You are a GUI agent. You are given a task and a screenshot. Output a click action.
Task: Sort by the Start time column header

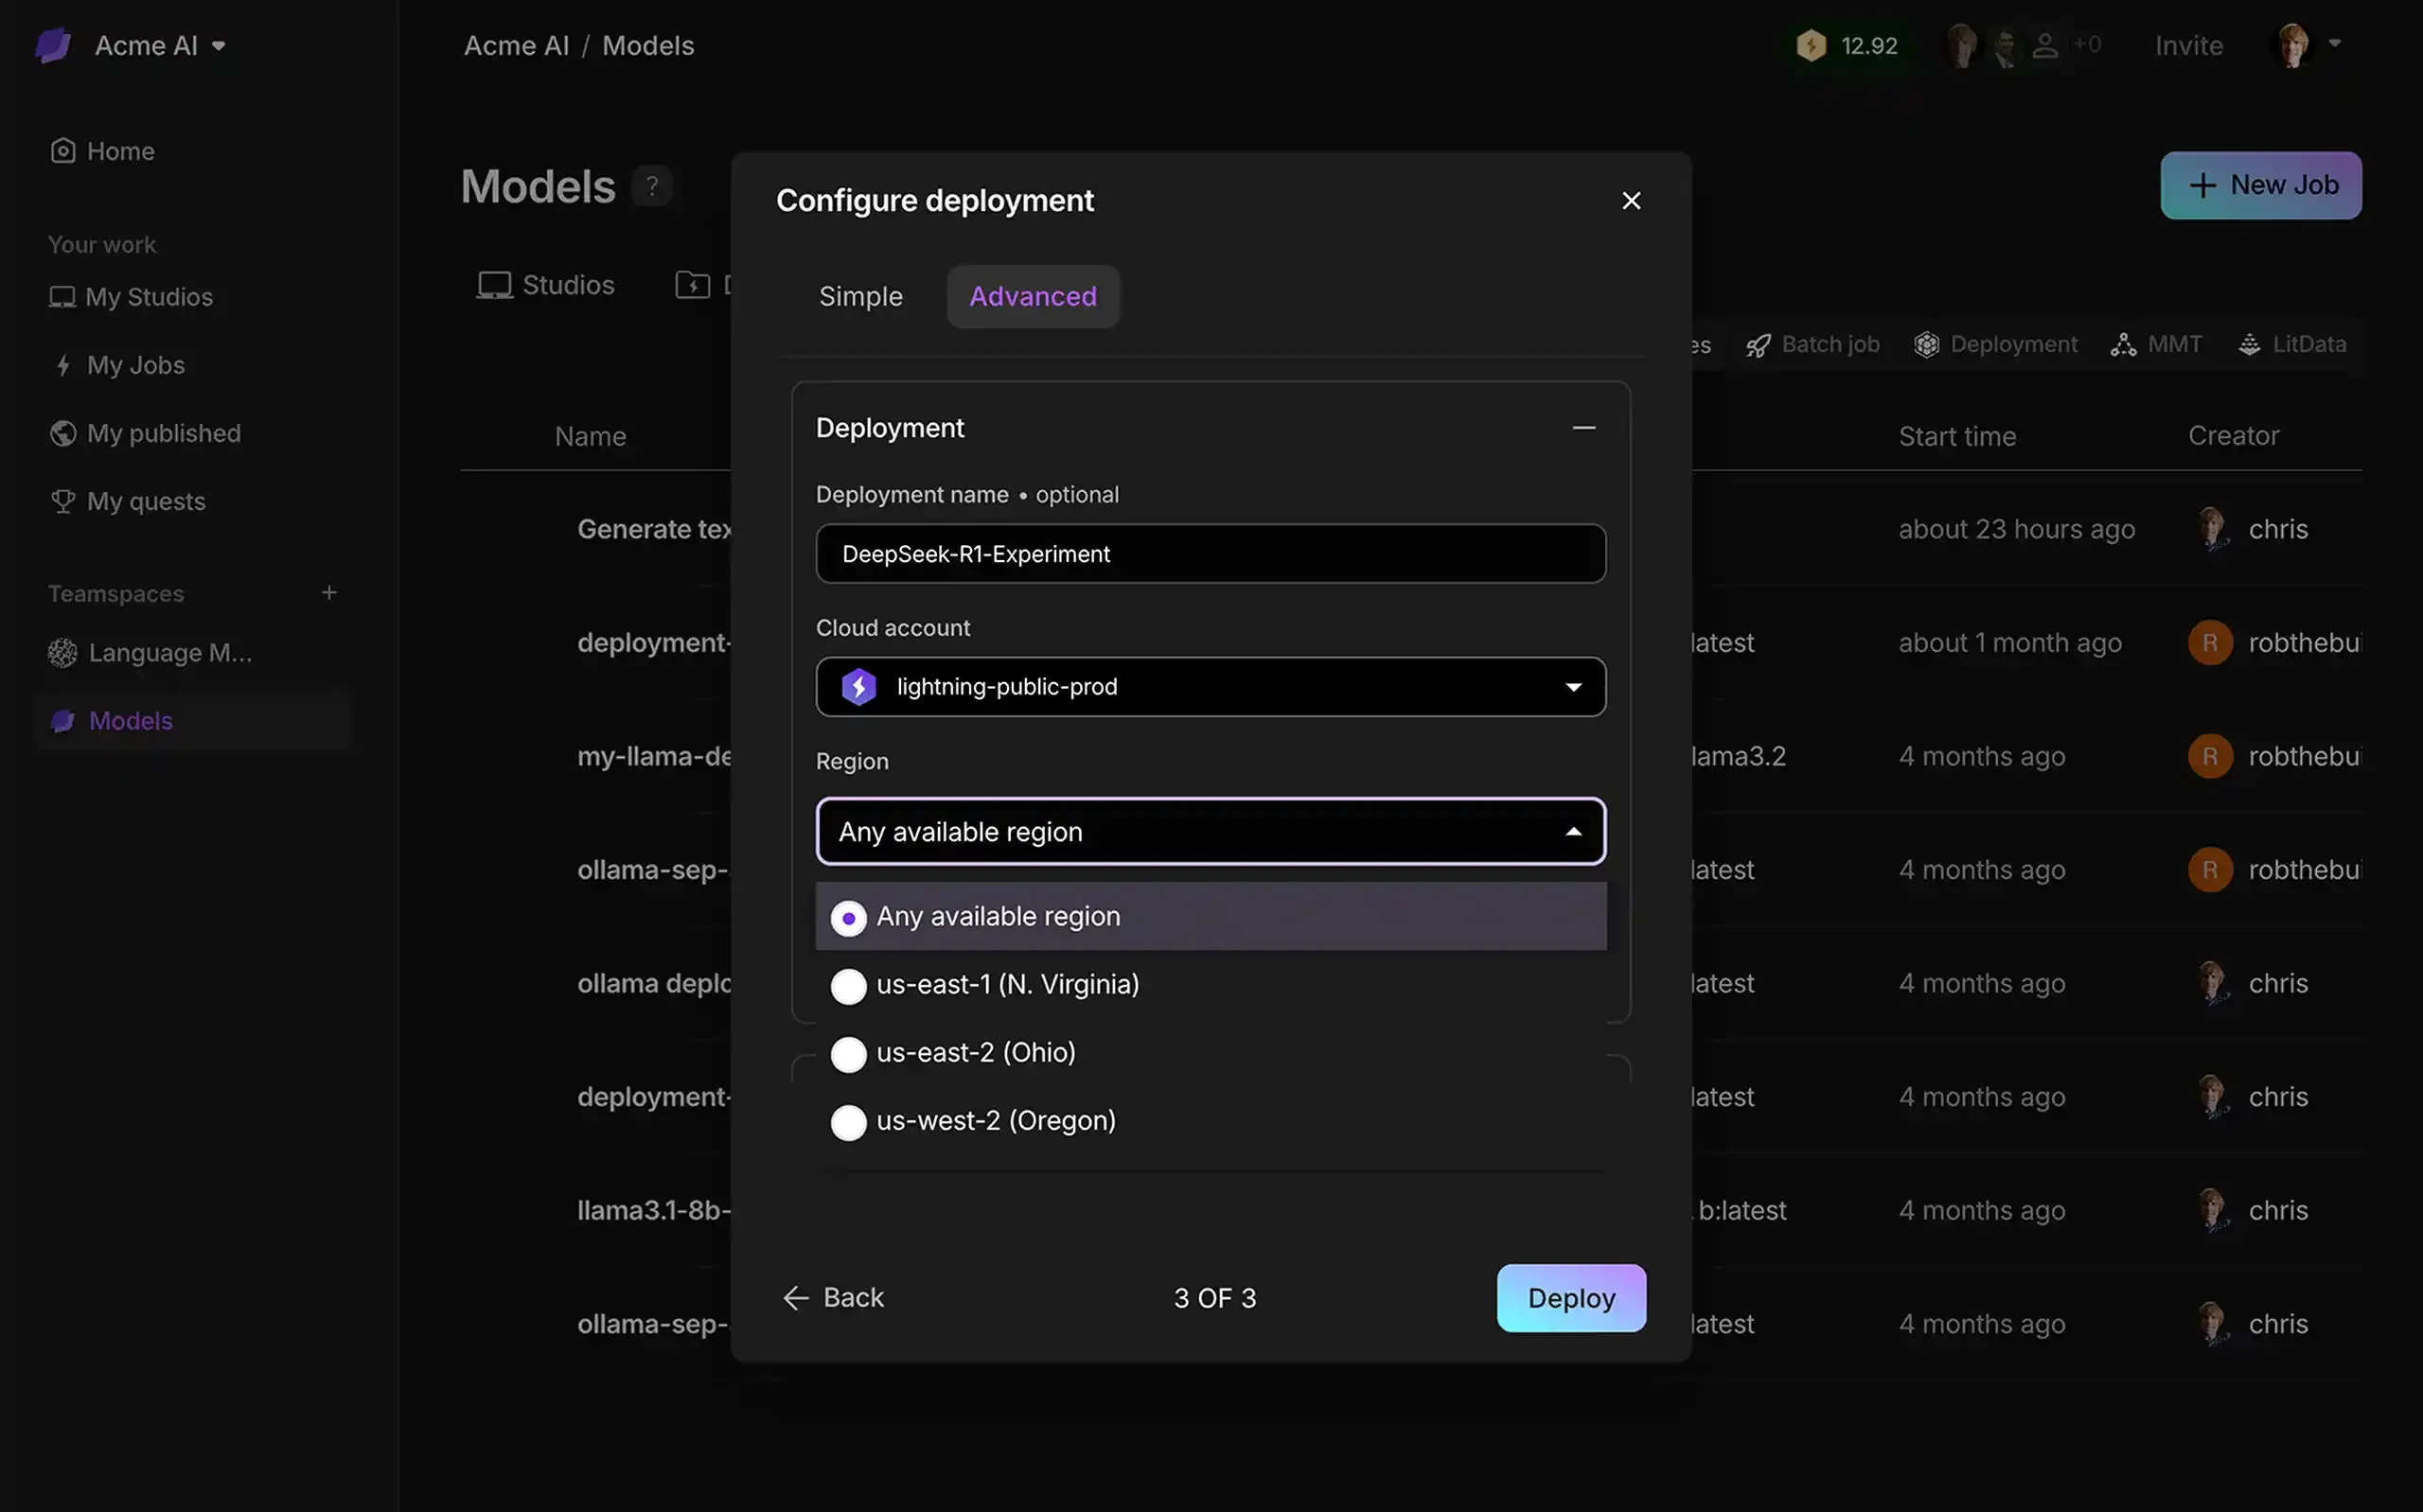1957,436
